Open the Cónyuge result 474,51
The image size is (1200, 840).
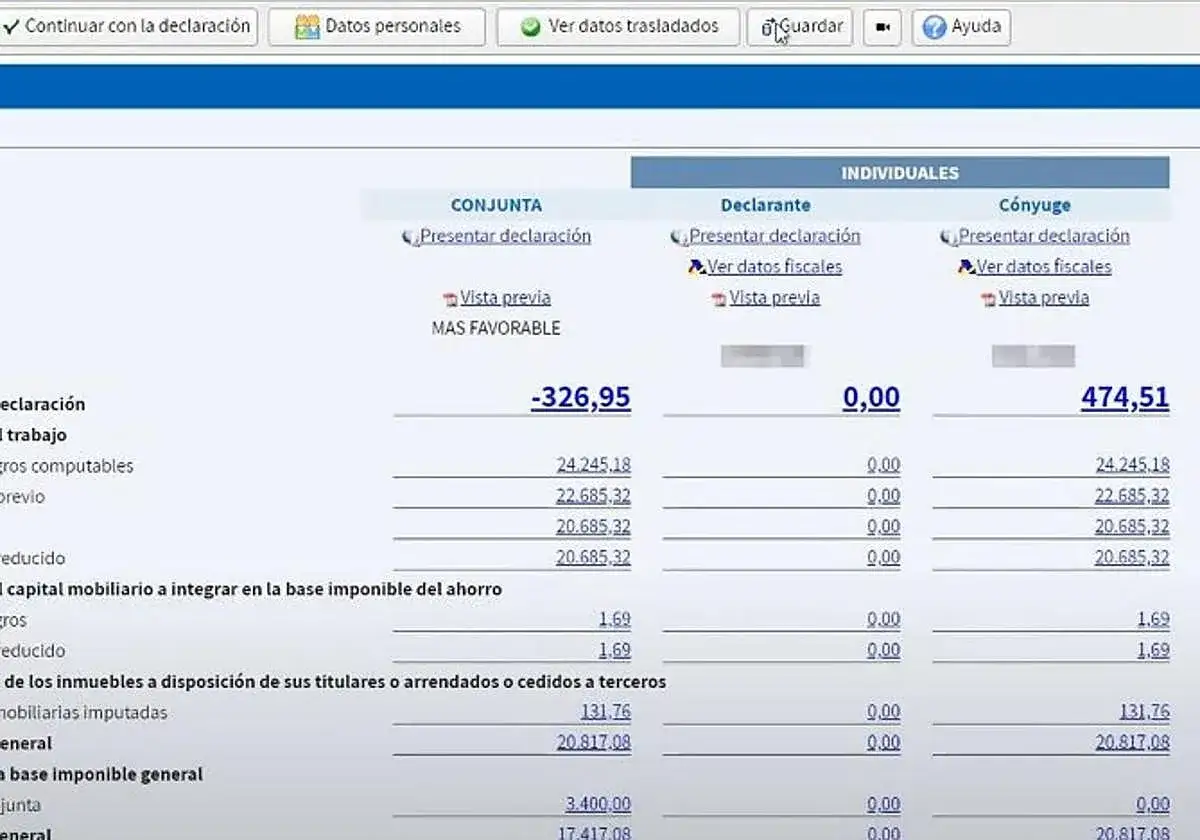[x=1125, y=398]
